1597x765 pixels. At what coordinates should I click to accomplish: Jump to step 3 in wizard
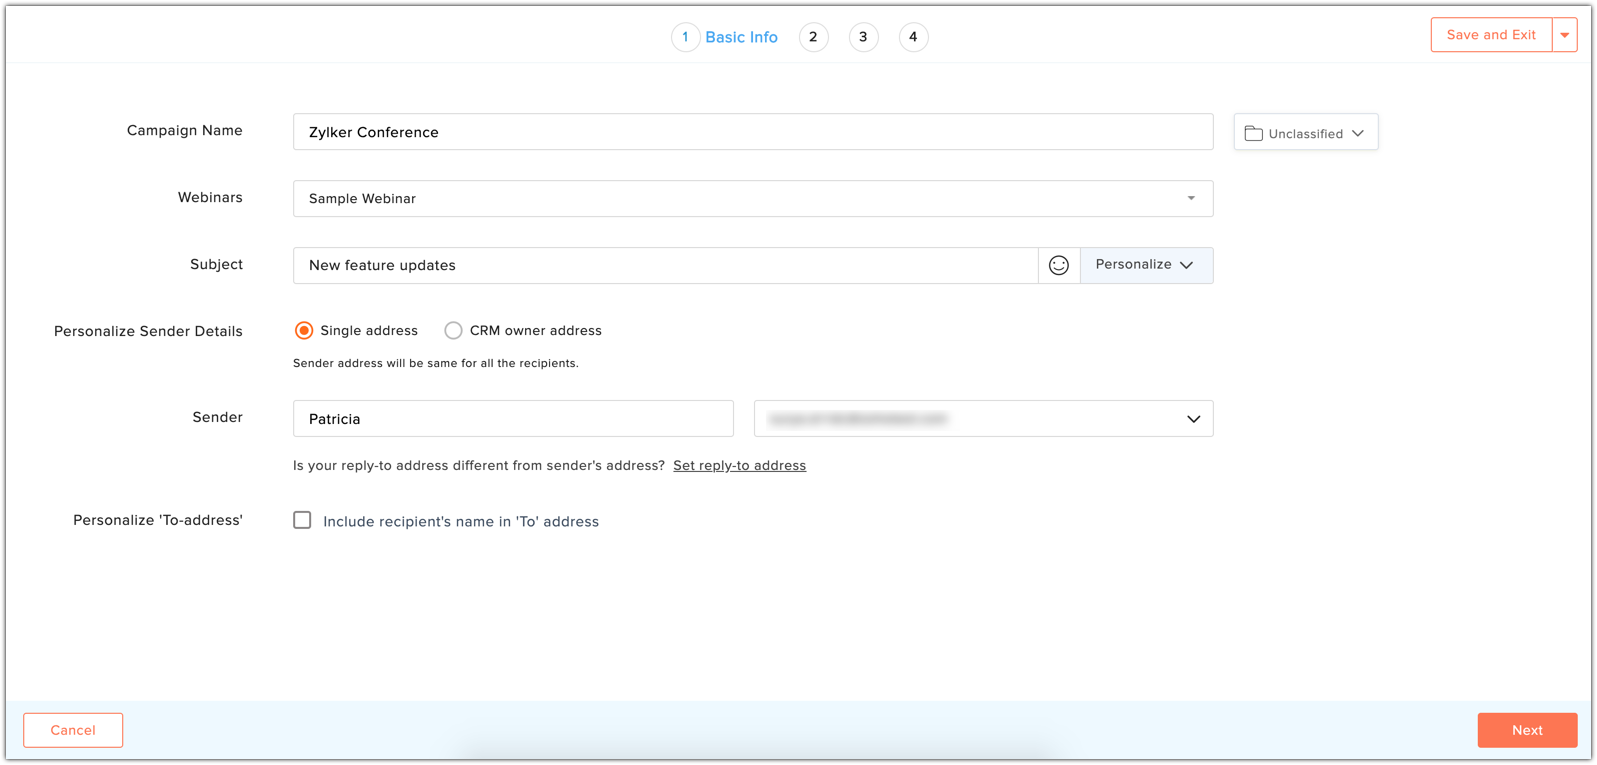[x=863, y=37]
